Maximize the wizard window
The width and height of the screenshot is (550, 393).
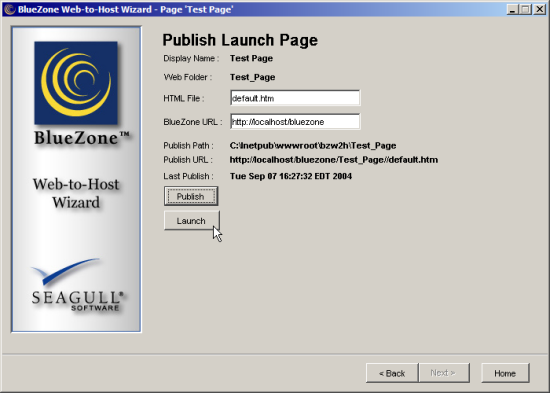pyautogui.click(x=525, y=9)
